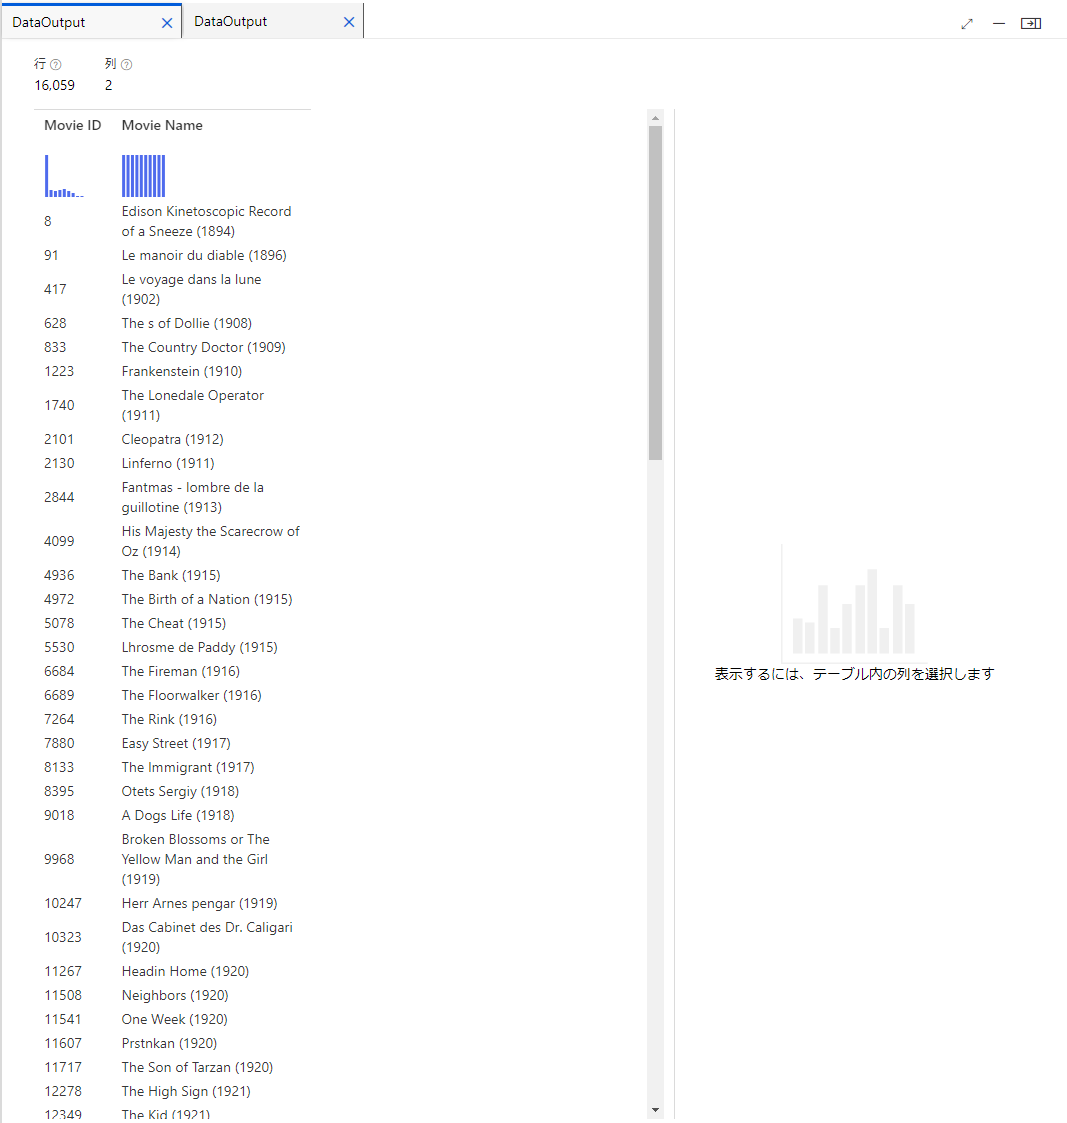
Task: Select Prstnkan (1920) cell
Action: [x=169, y=1044]
